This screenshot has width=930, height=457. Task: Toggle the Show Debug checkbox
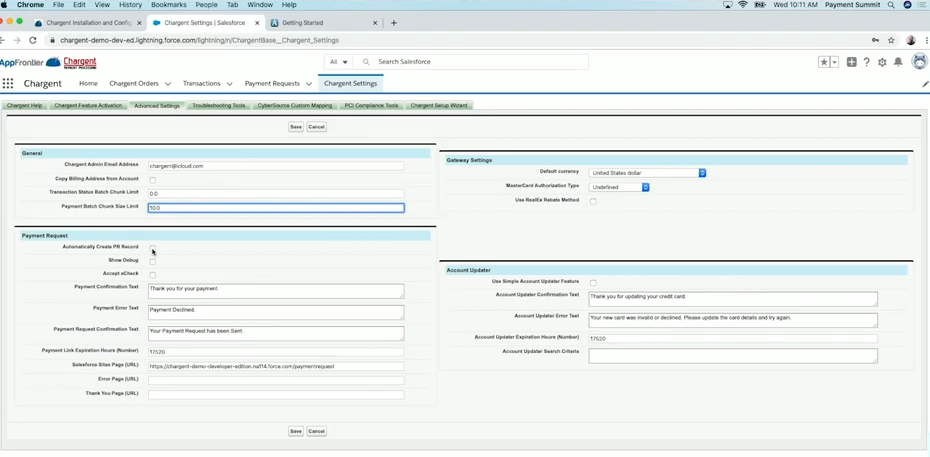point(152,261)
